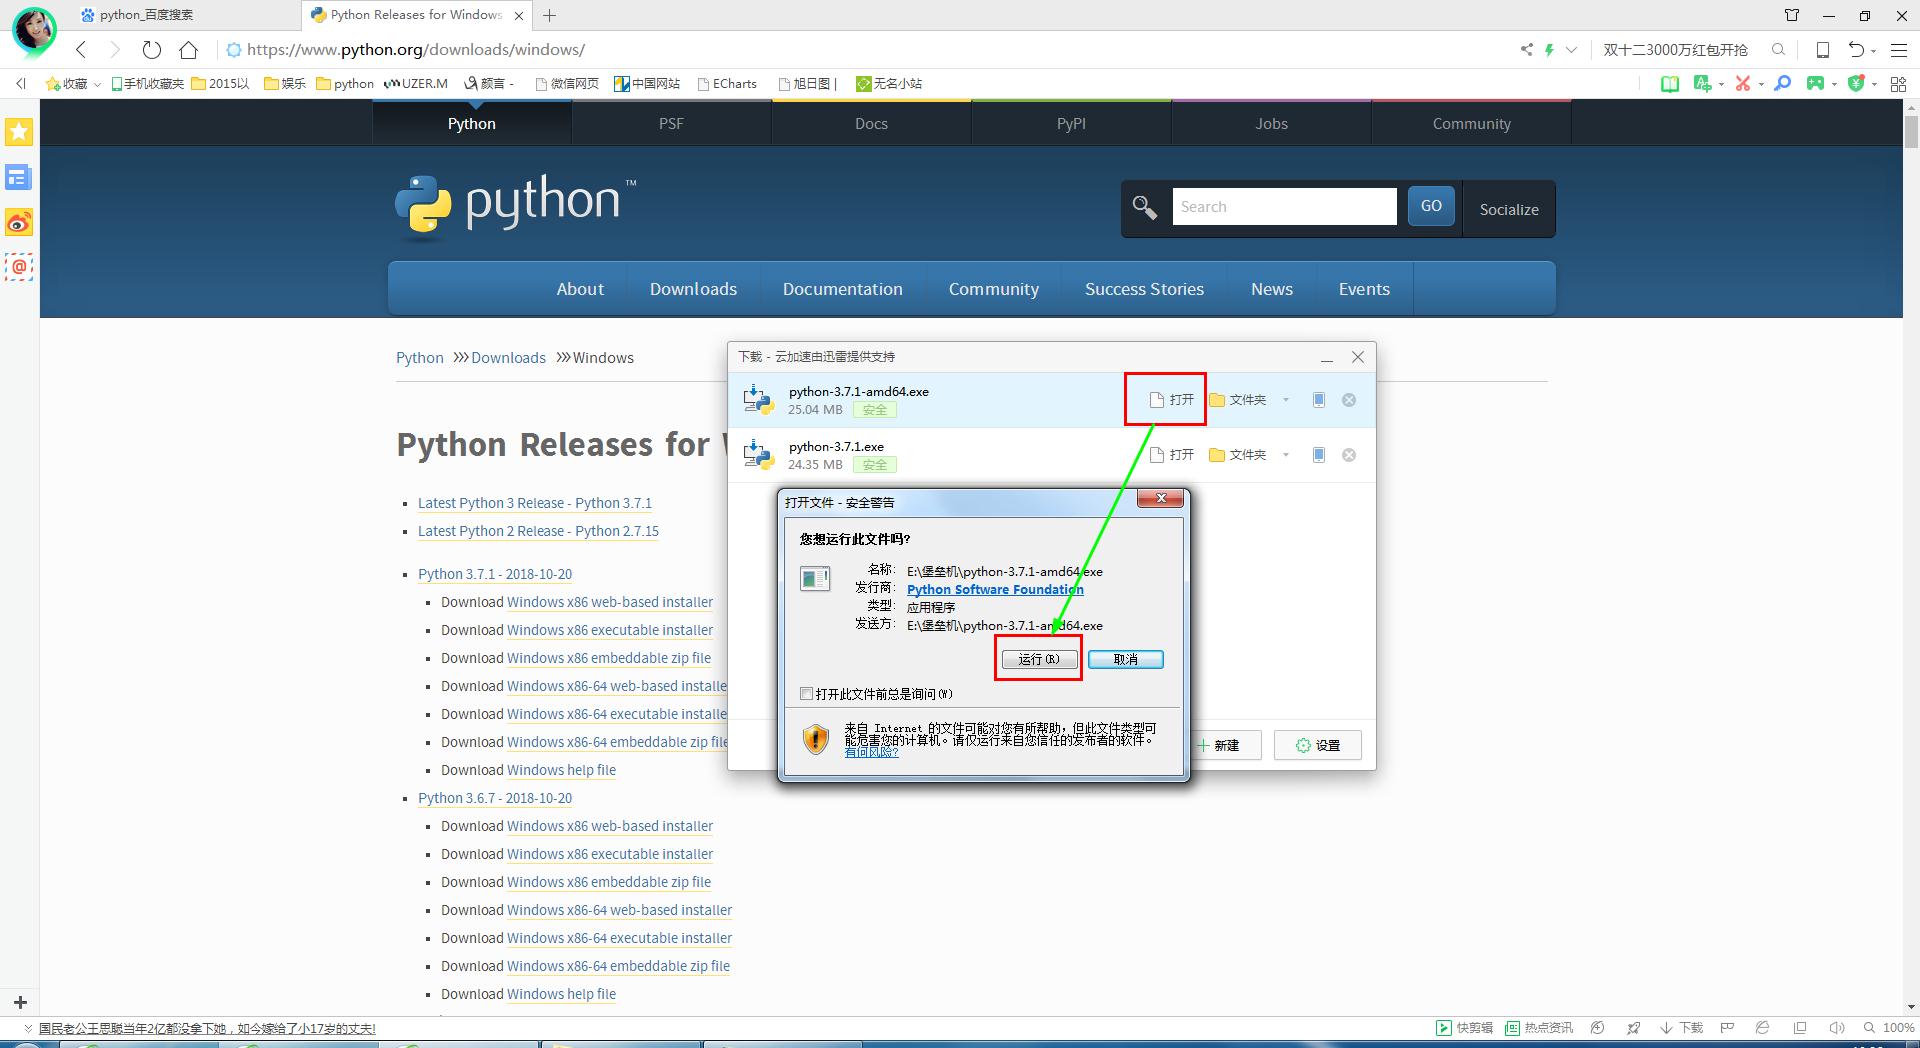The image size is (1920, 1048).
Task: Click the red-packet shield icon with notification dot
Action: click(1857, 83)
